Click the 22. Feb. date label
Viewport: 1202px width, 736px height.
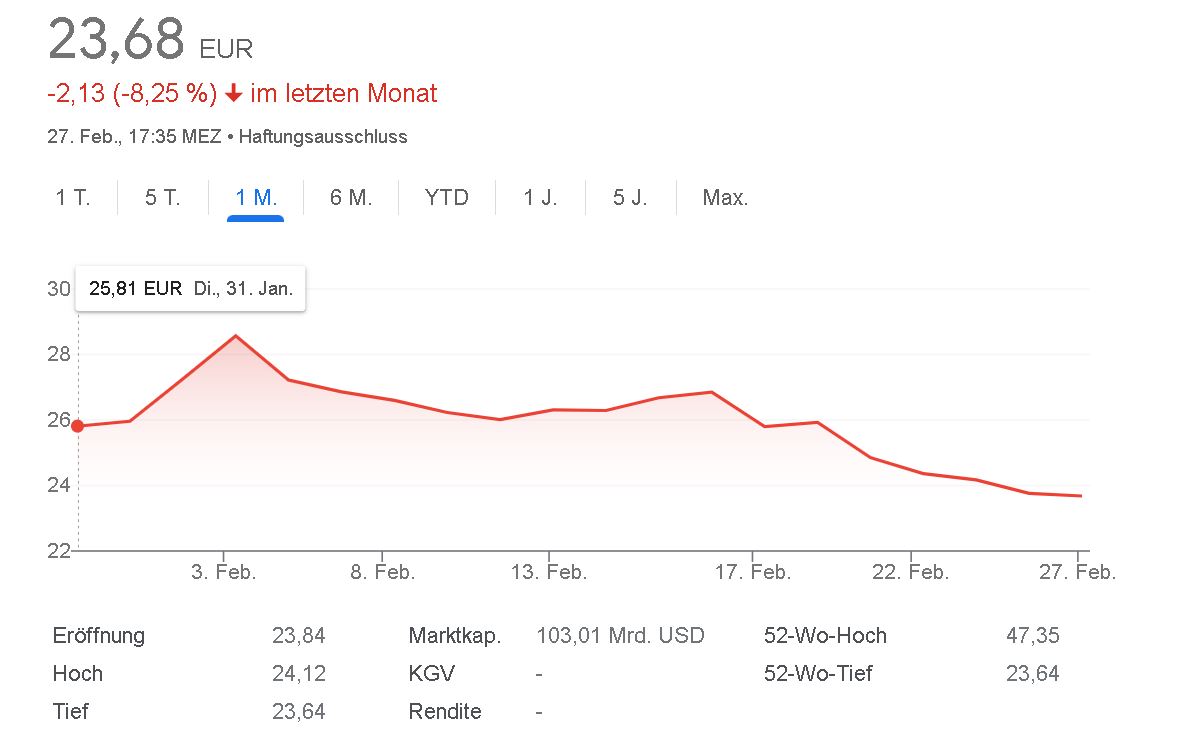click(911, 573)
